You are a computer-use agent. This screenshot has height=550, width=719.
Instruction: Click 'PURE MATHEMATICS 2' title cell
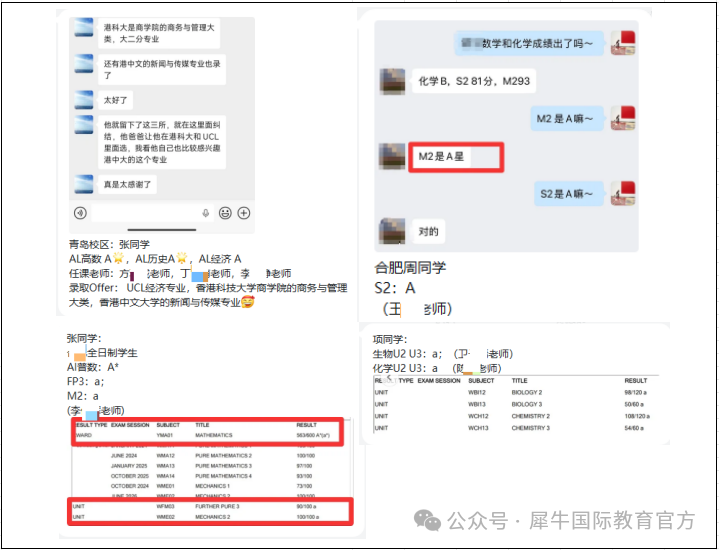224,456
